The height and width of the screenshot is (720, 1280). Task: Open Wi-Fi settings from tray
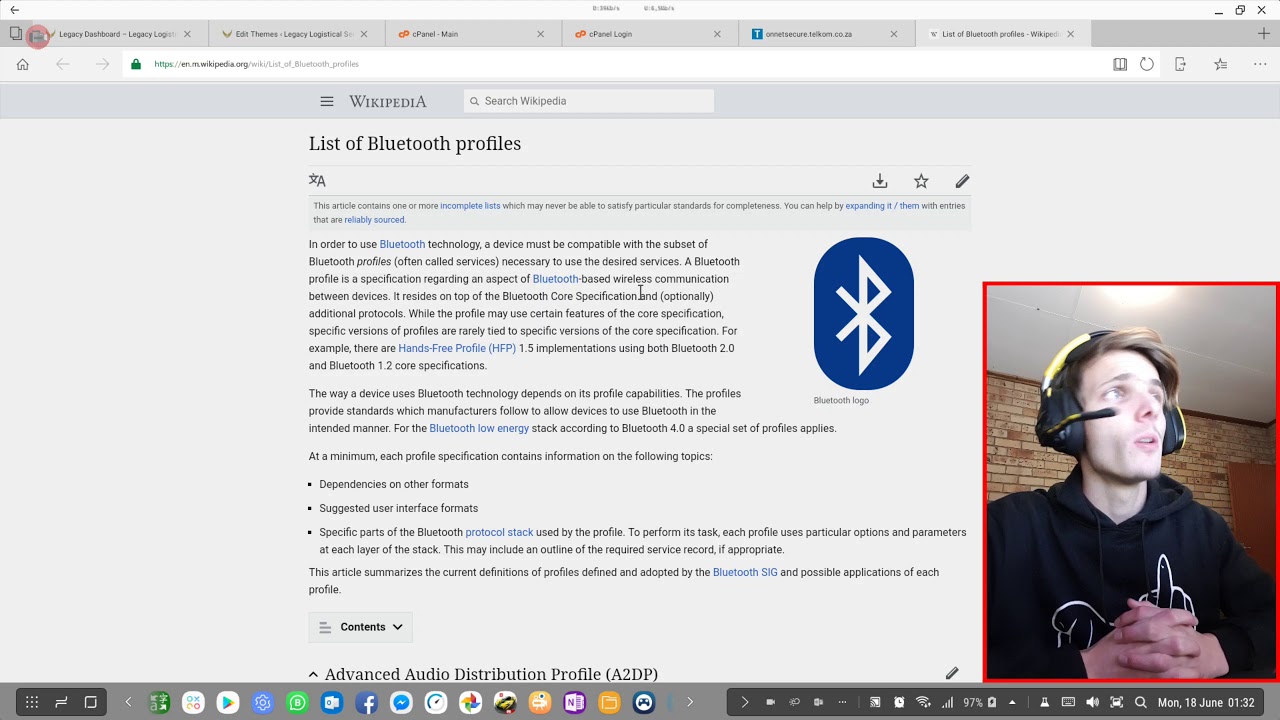(923, 702)
